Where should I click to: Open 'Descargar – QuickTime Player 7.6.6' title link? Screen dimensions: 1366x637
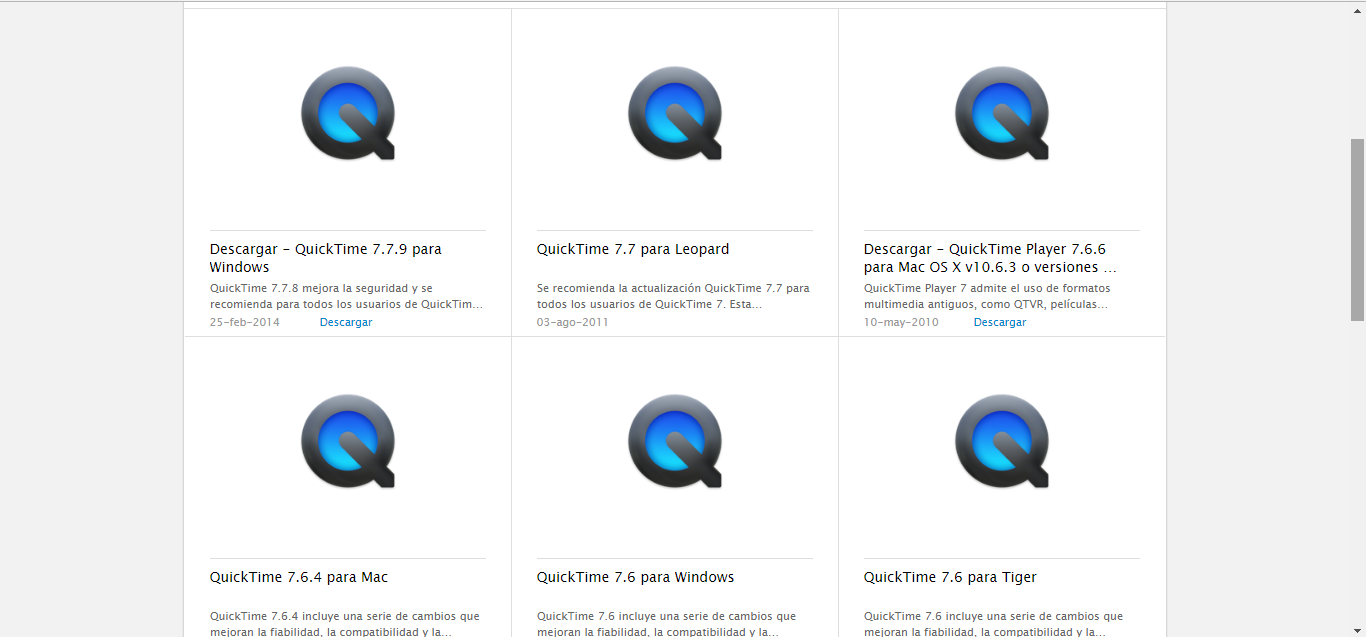pos(990,258)
